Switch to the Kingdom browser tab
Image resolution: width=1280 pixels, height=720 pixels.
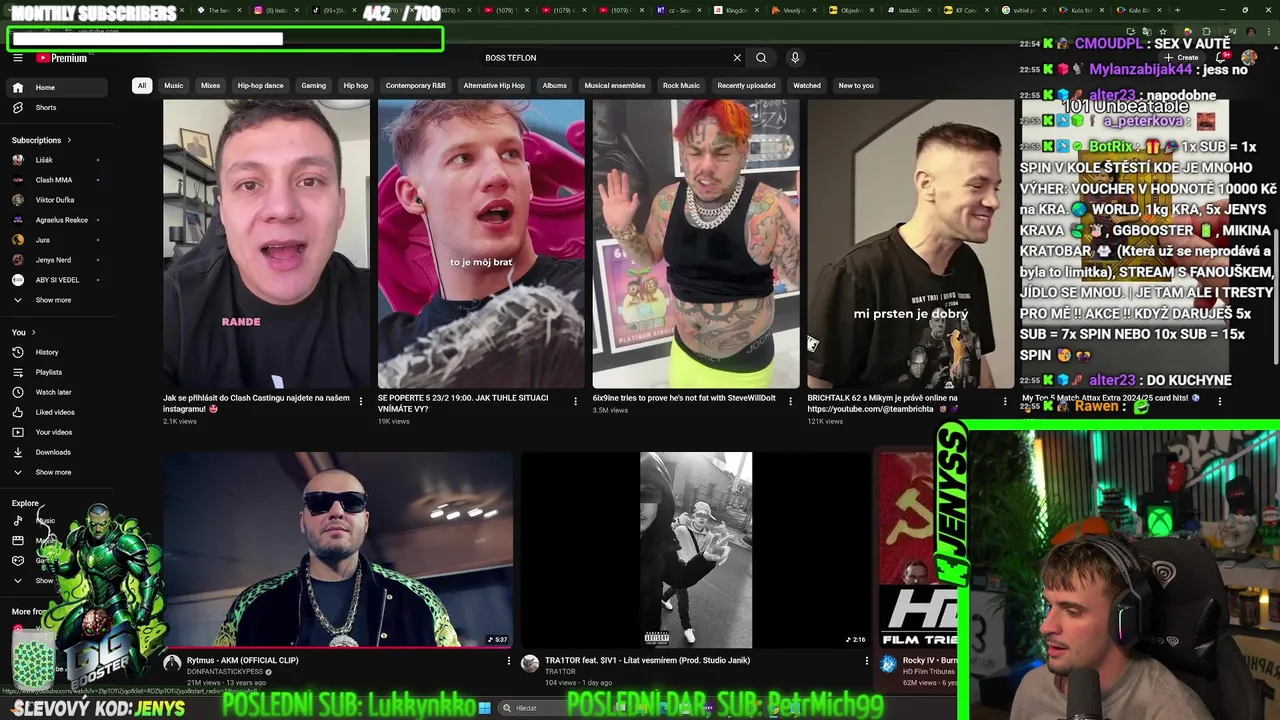735,10
